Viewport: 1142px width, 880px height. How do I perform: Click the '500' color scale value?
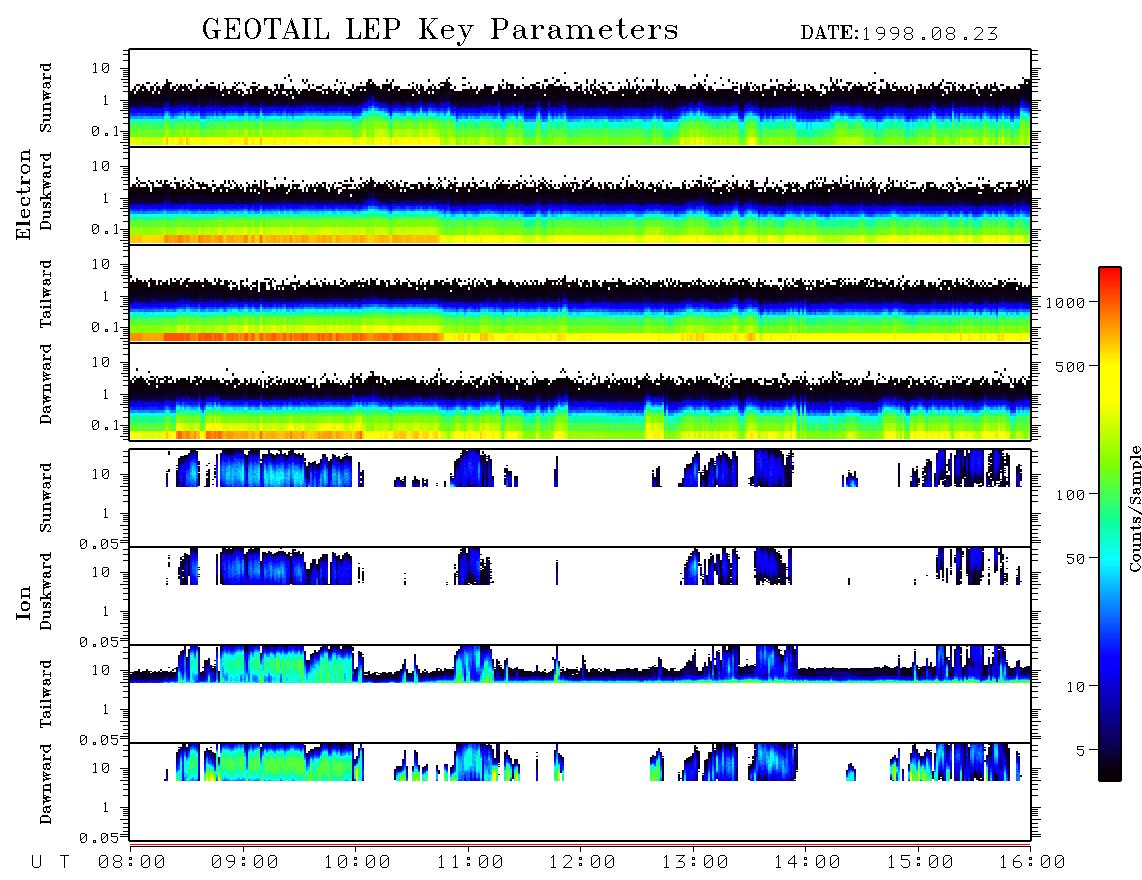(1070, 366)
